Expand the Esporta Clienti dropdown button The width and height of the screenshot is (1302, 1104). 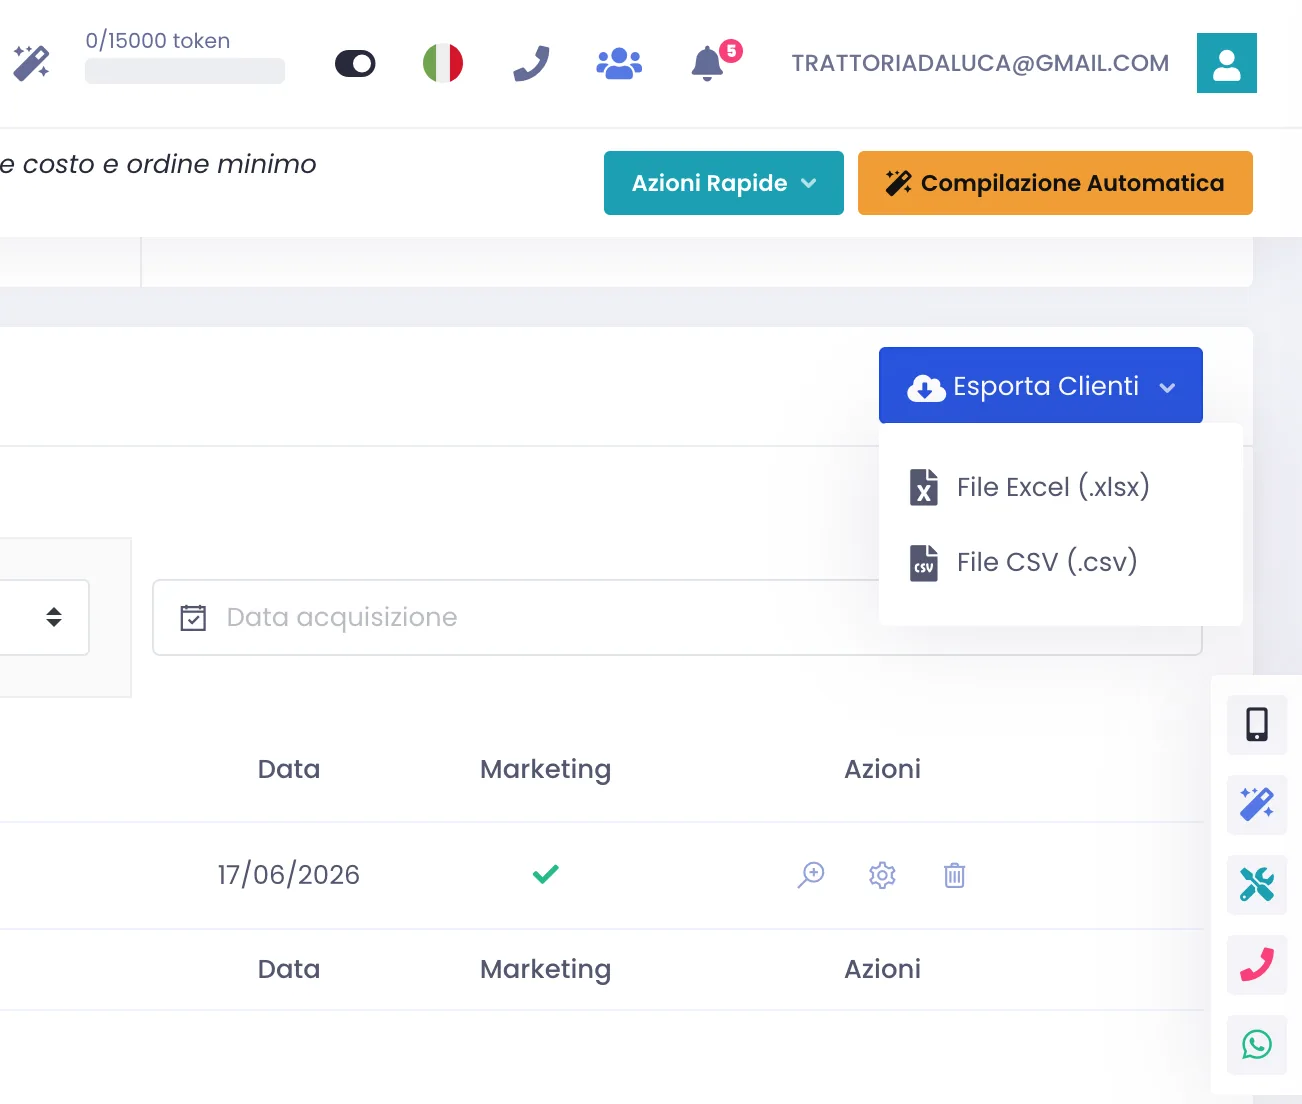[1040, 386]
